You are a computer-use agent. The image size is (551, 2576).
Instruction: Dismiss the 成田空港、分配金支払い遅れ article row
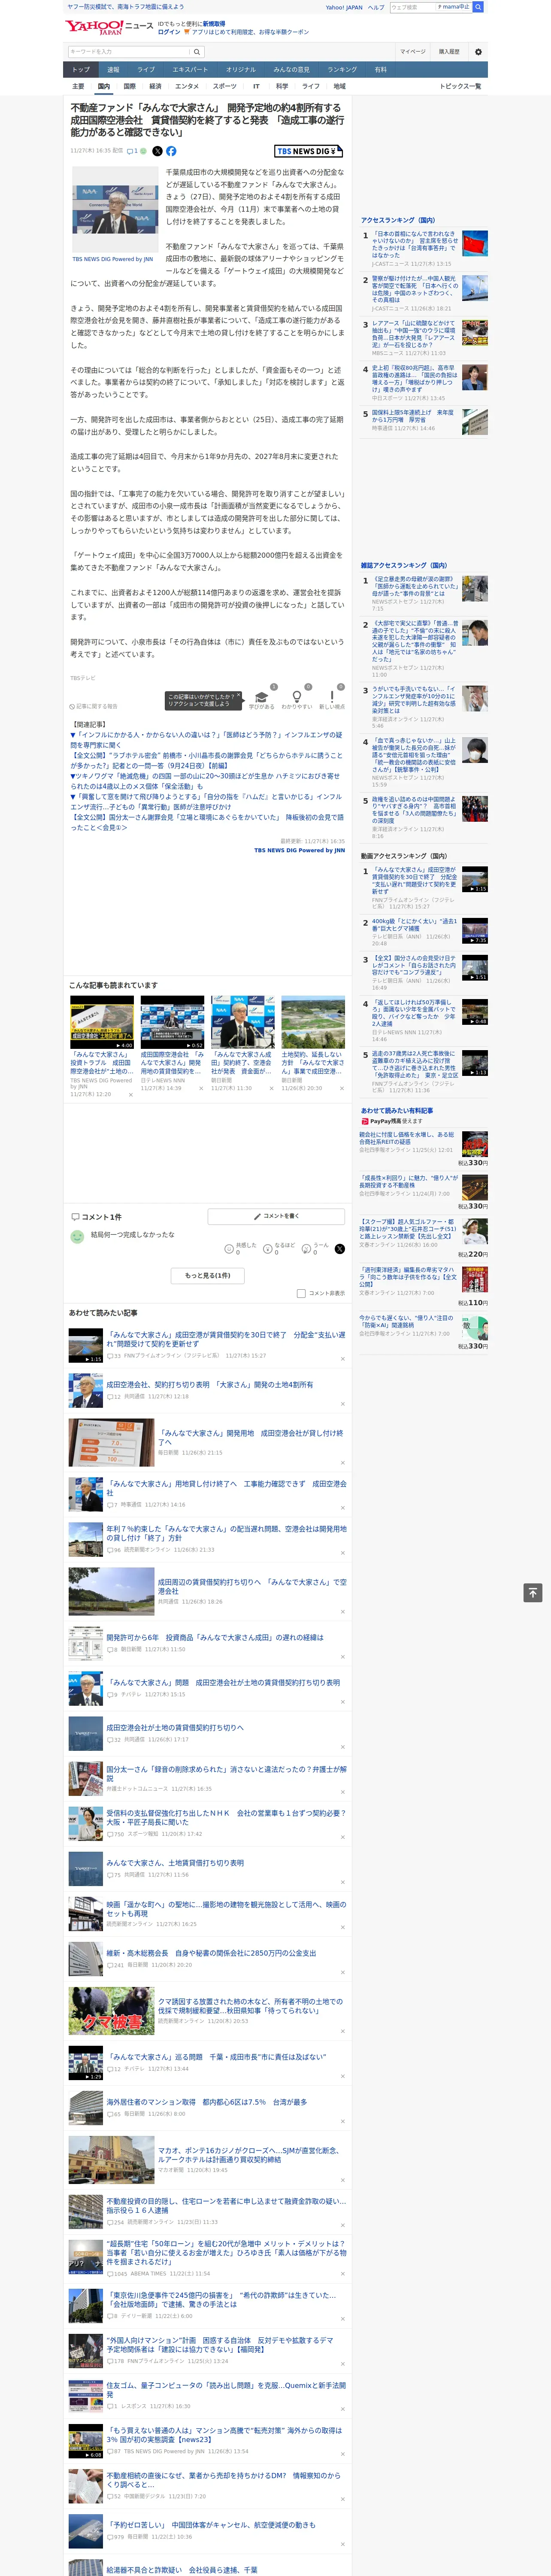[x=342, y=1358]
